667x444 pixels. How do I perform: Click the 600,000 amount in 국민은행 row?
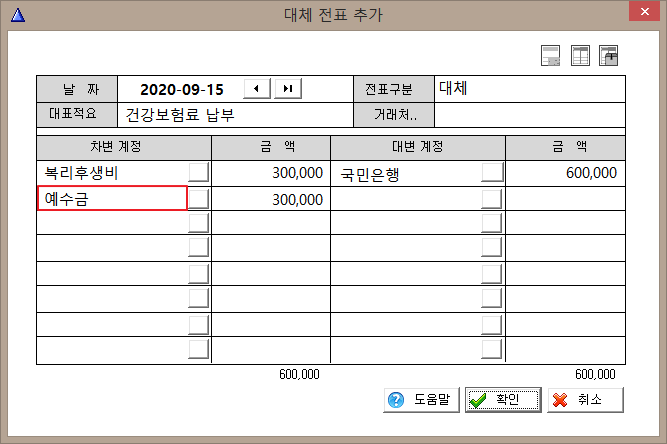click(565, 173)
